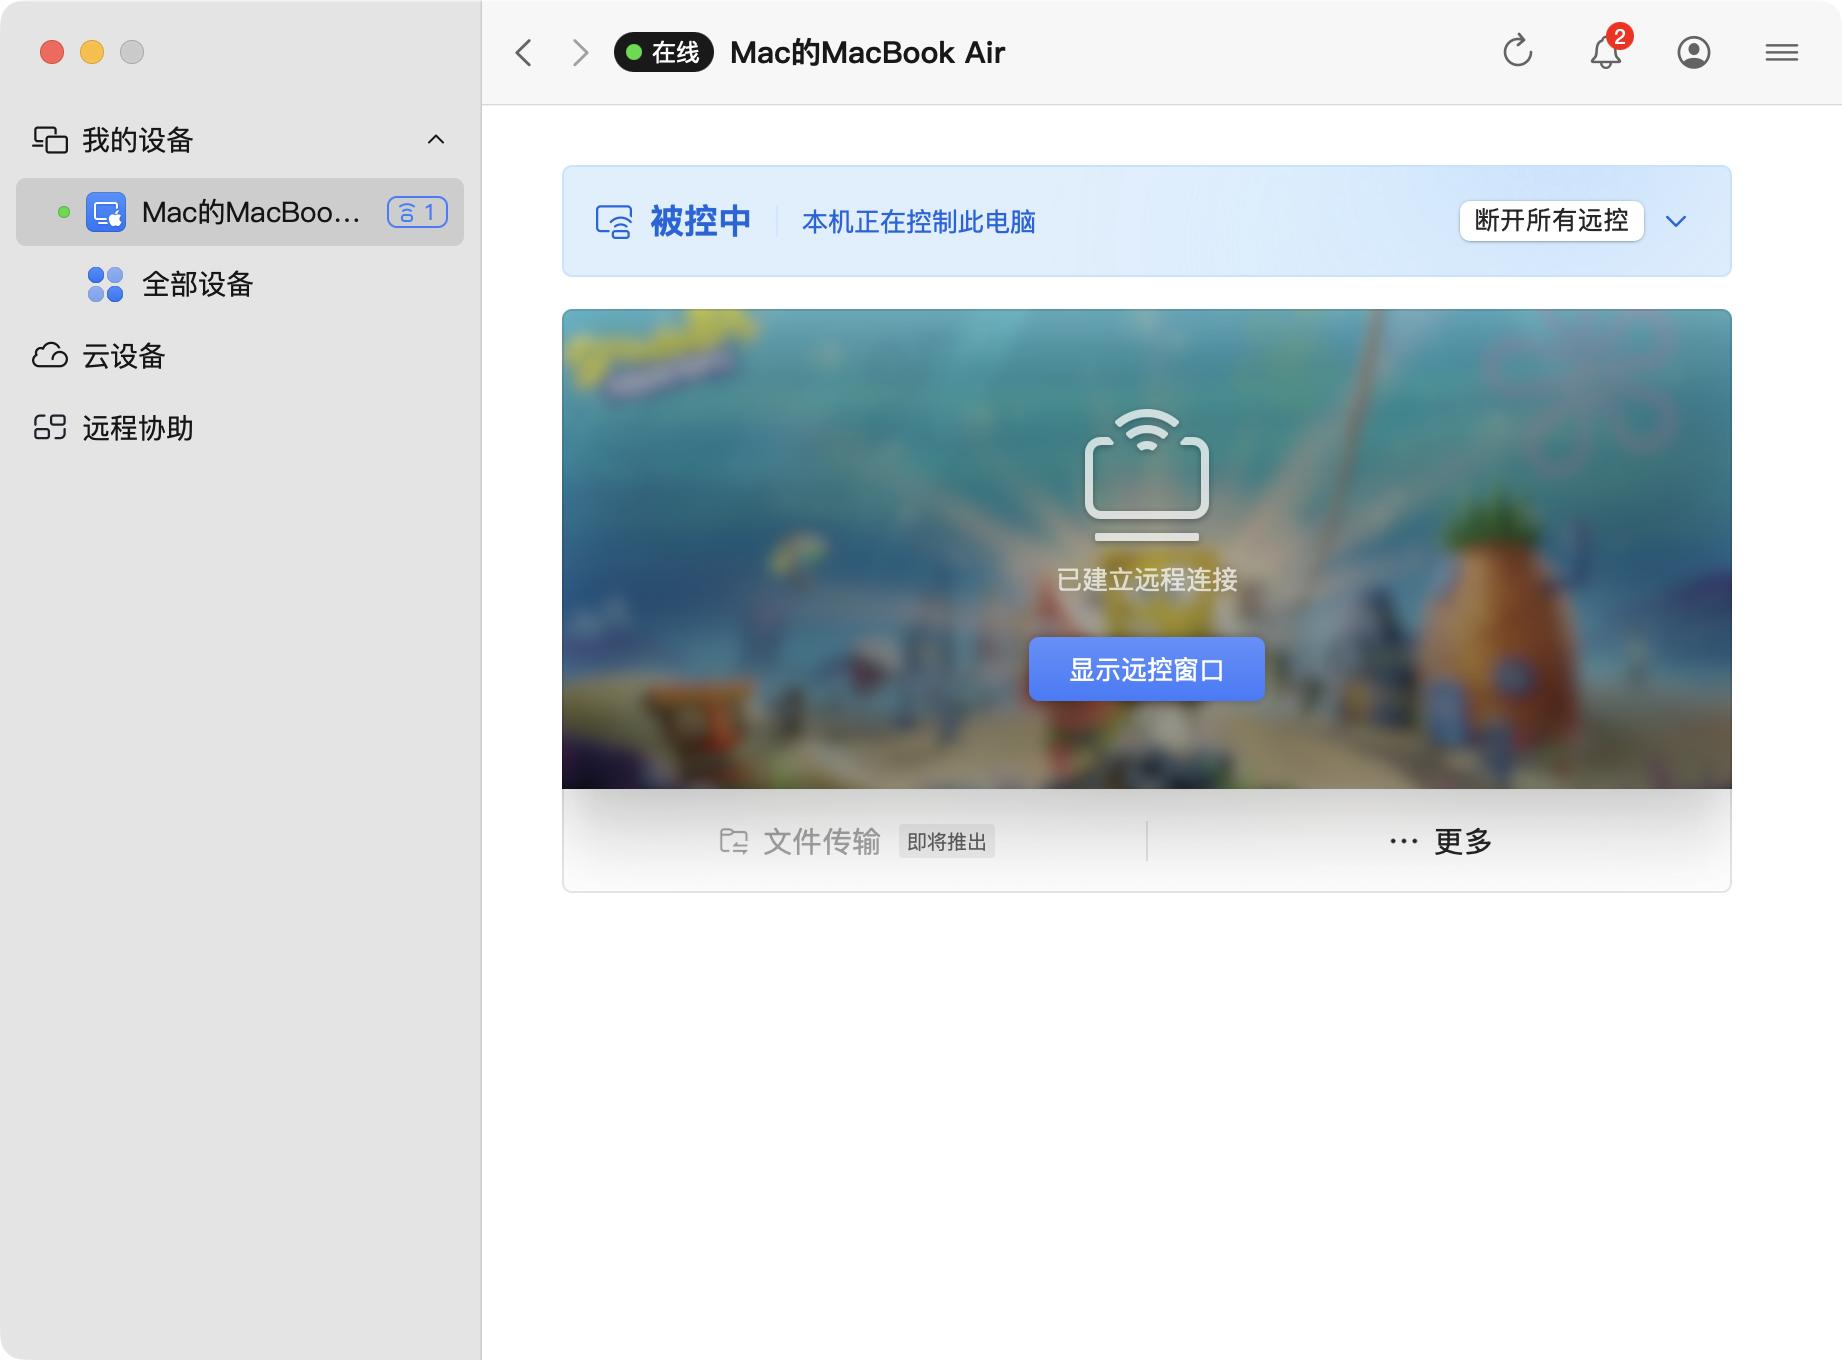Open the user account icon

tap(1693, 52)
